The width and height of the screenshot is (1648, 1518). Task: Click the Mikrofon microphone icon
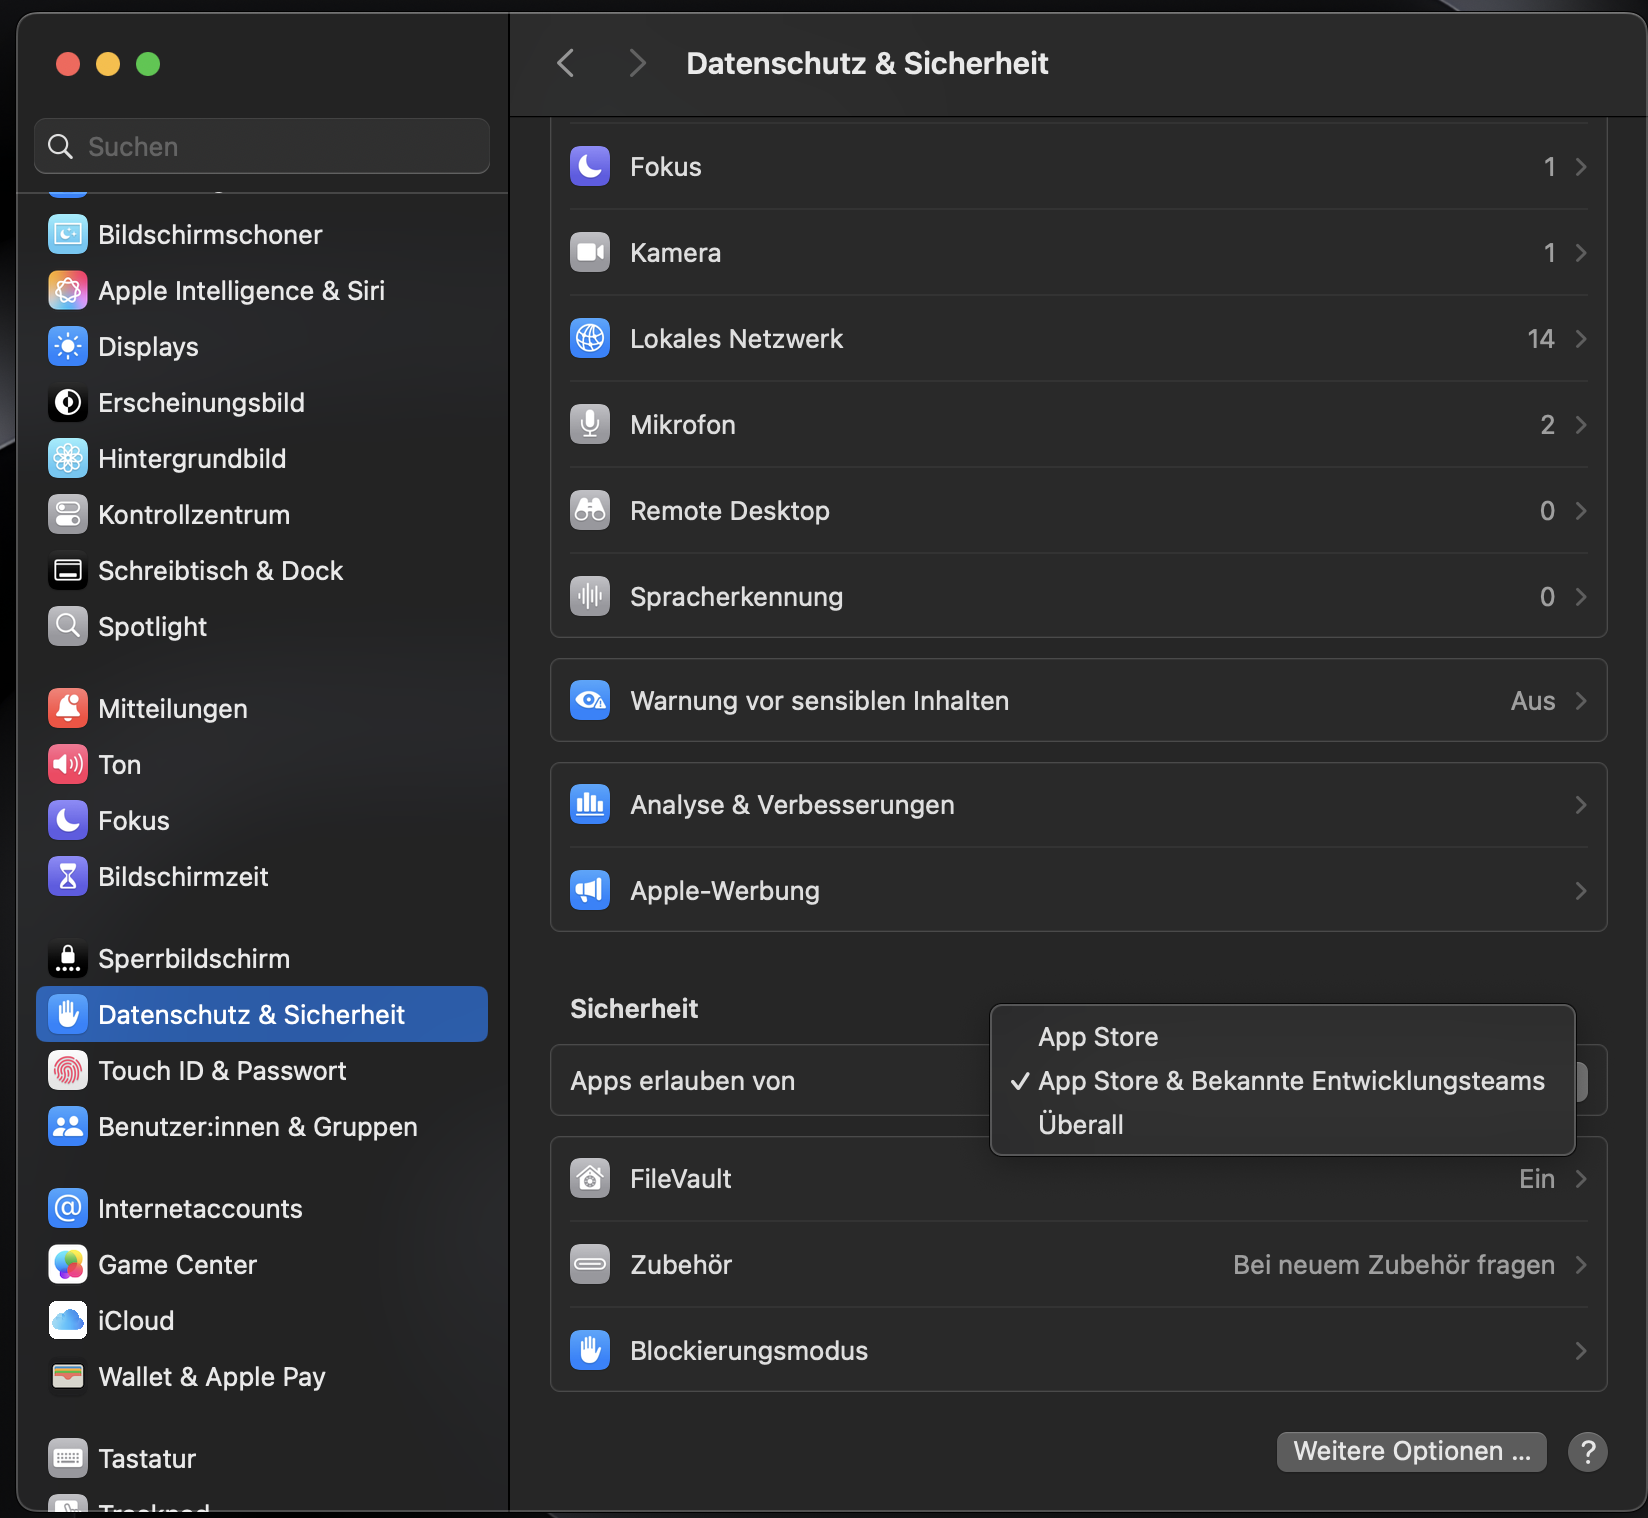tap(590, 424)
